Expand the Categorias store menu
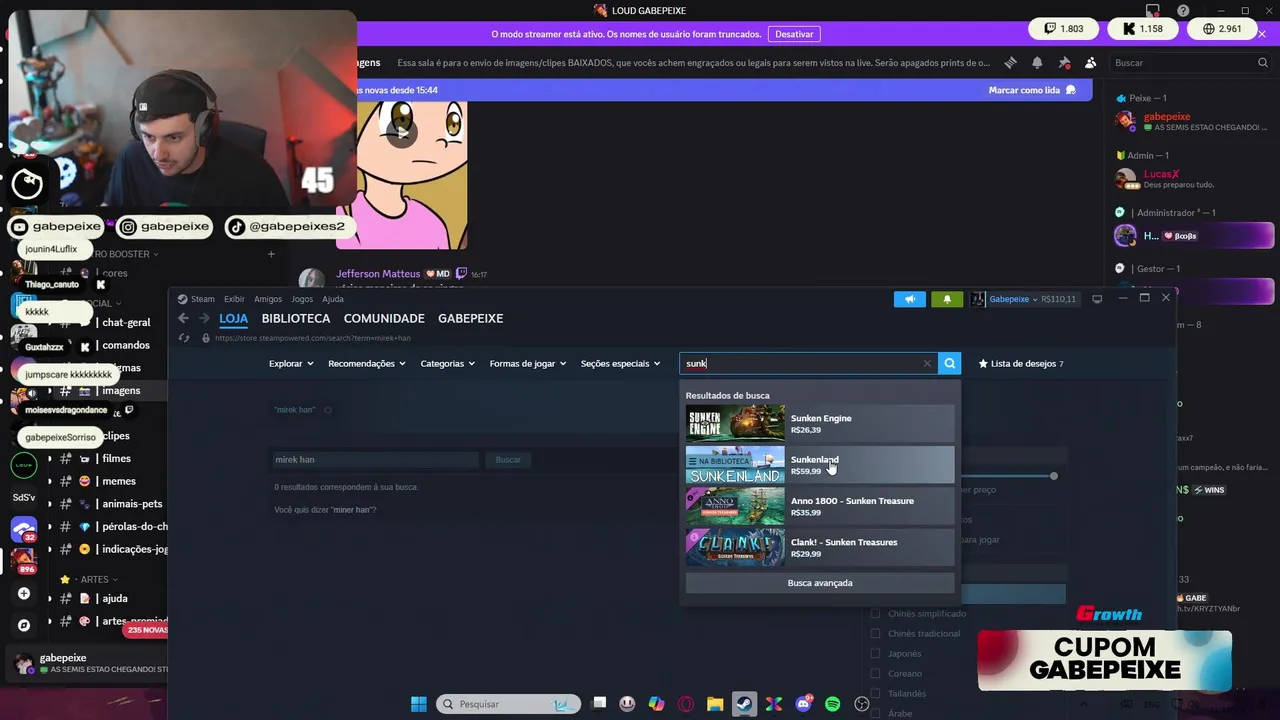Screen dimensions: 1280x720 448,364
